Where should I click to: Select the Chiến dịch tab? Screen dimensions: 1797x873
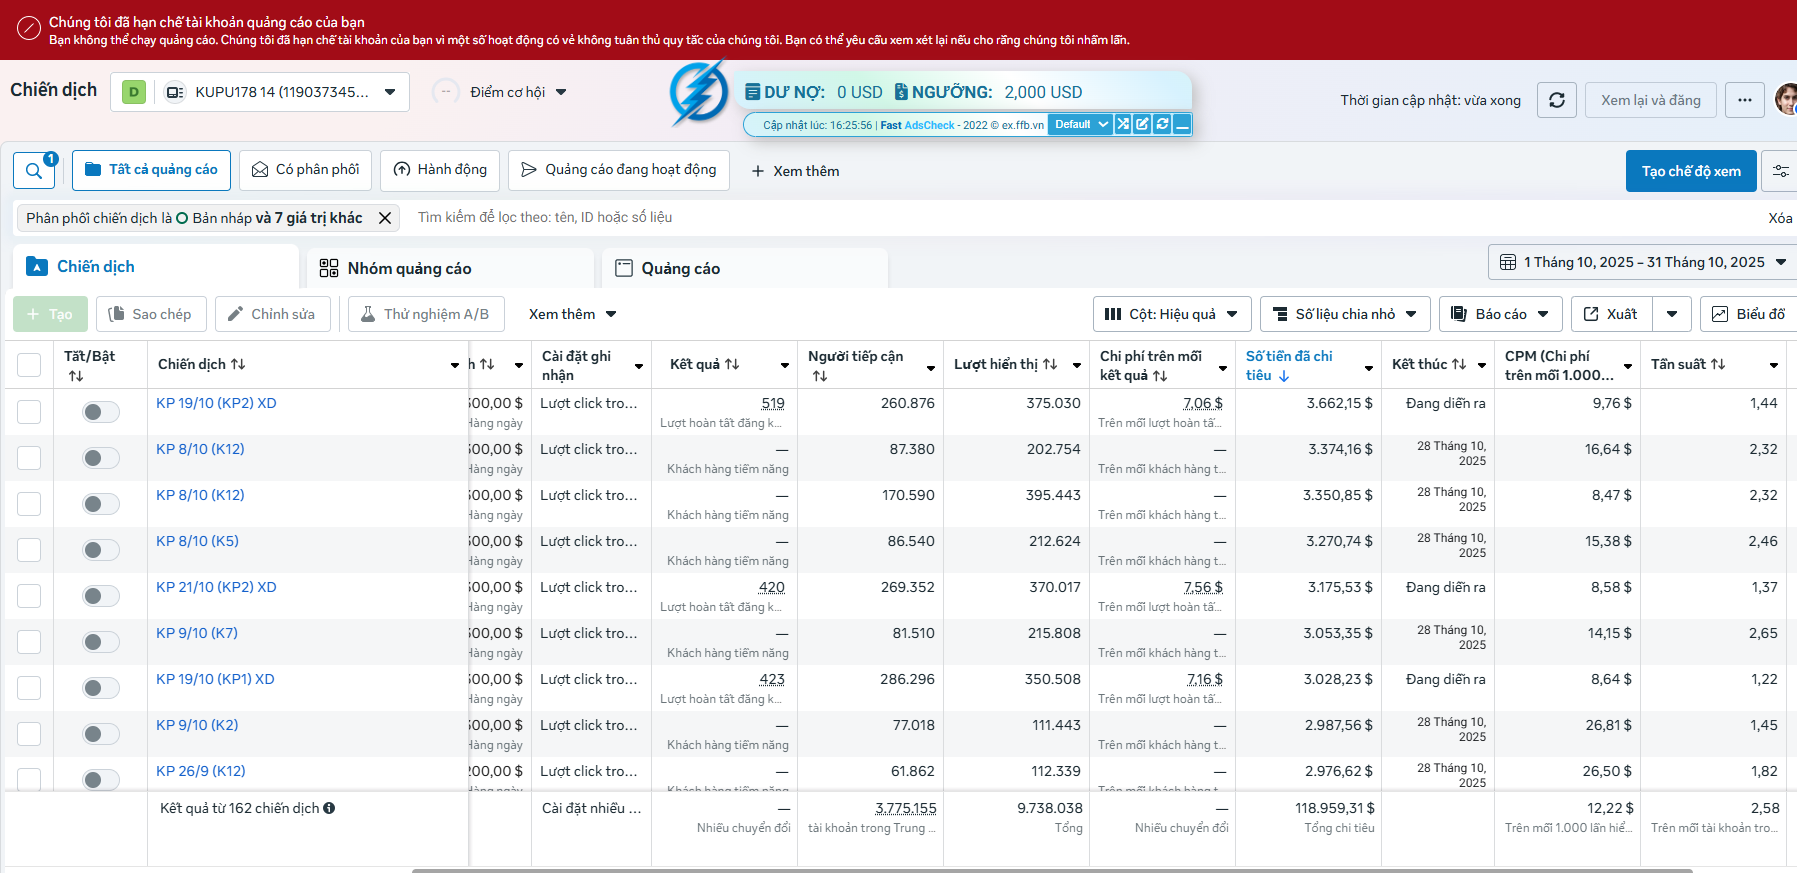point(157,267)
